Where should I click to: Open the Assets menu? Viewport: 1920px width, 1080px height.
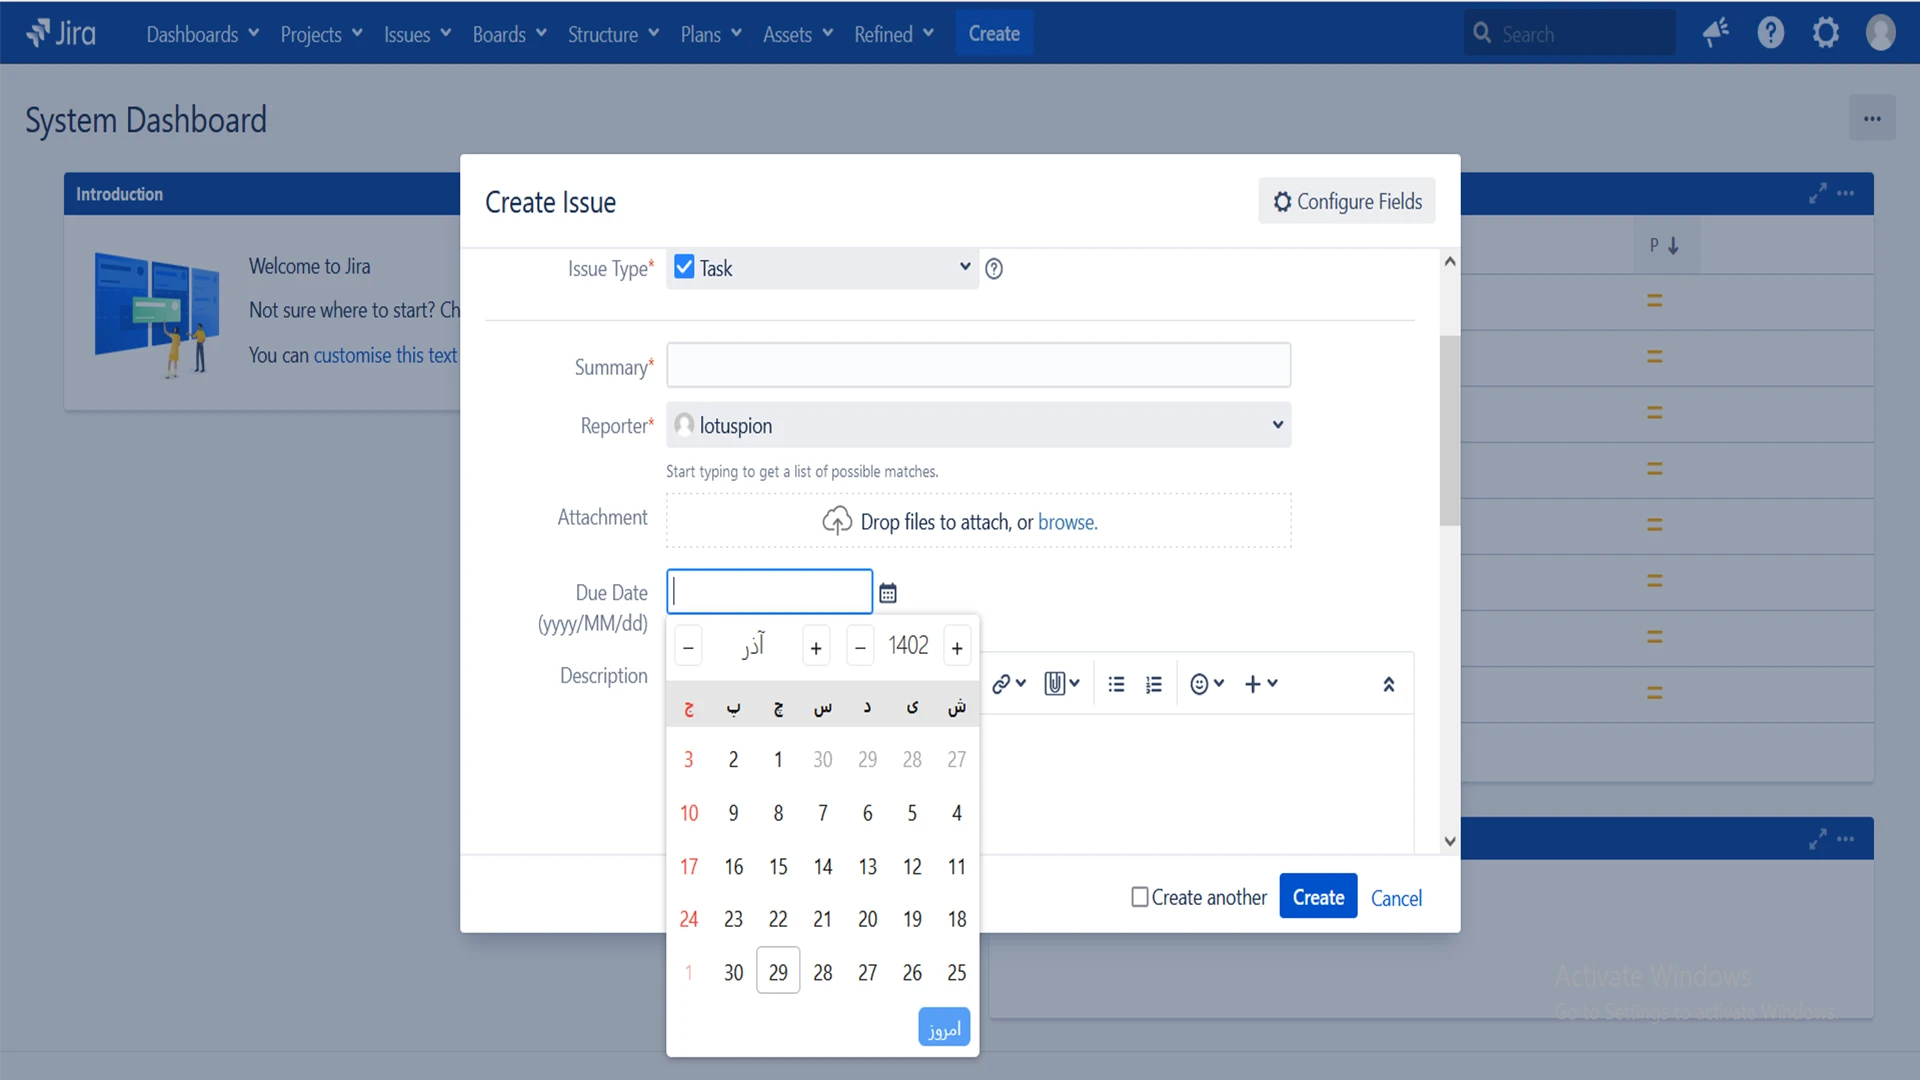(798, 34)
